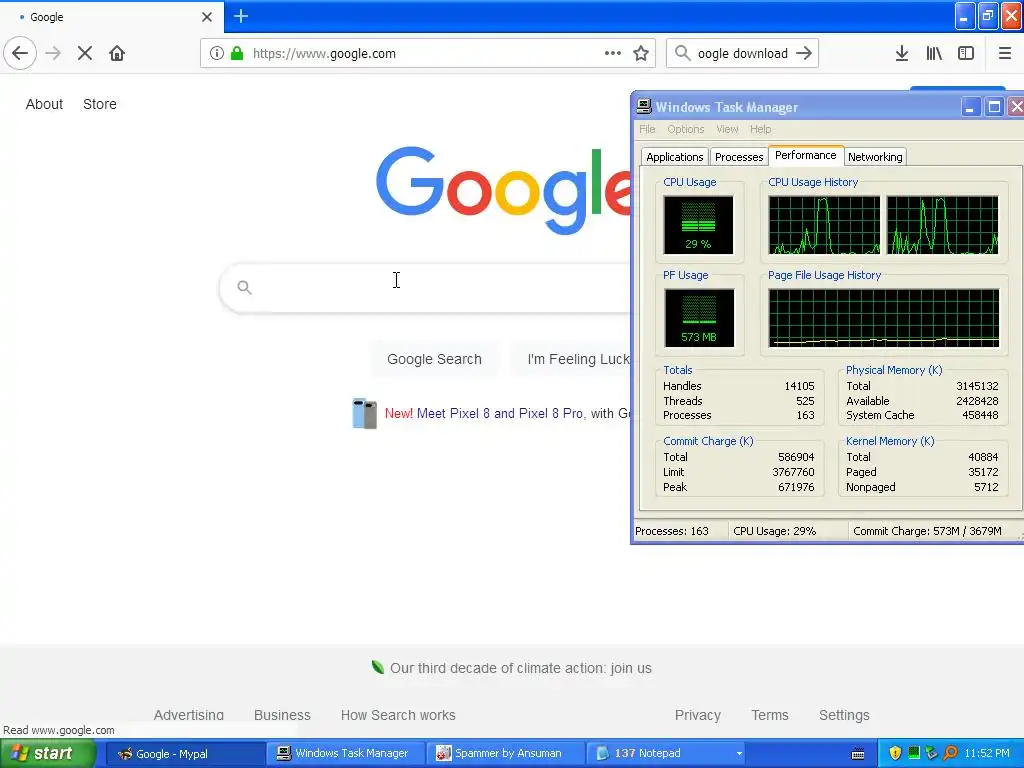1024x768 pixels.
Task: Click the oogle download search field
Action: click(x=743, y=53)
